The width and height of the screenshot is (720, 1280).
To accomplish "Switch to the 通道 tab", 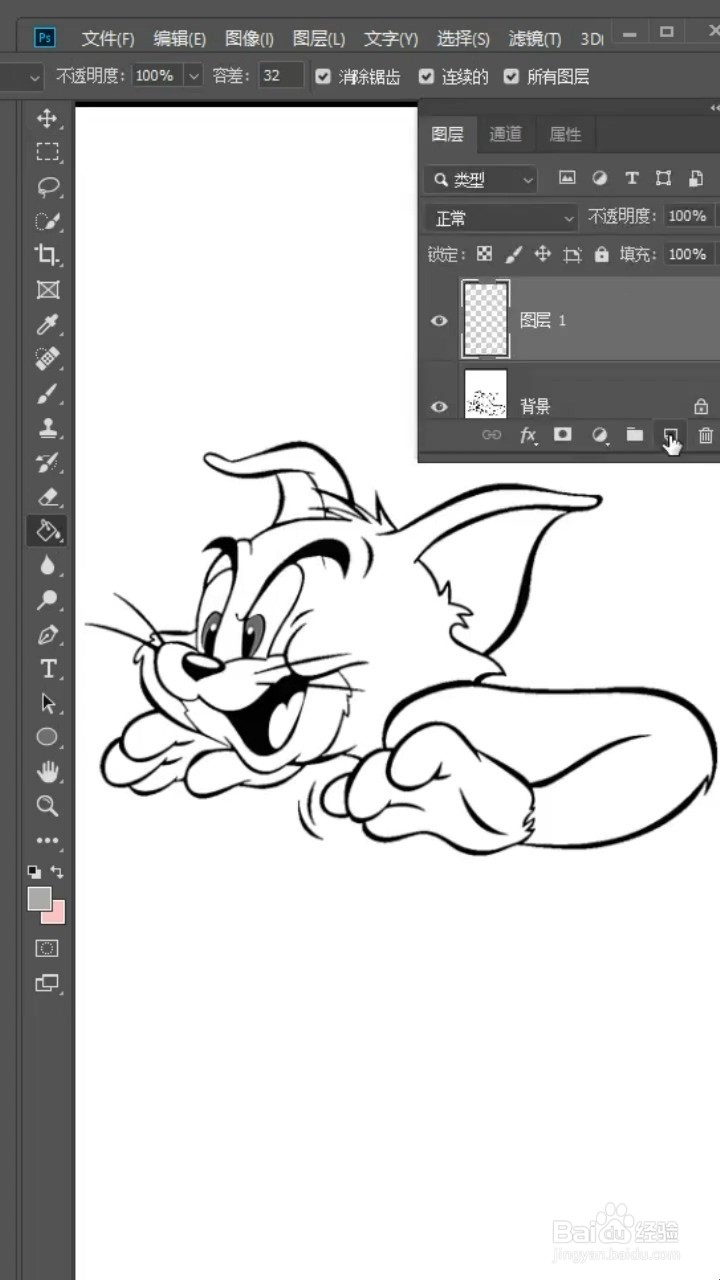I will [x=505, y=134].
